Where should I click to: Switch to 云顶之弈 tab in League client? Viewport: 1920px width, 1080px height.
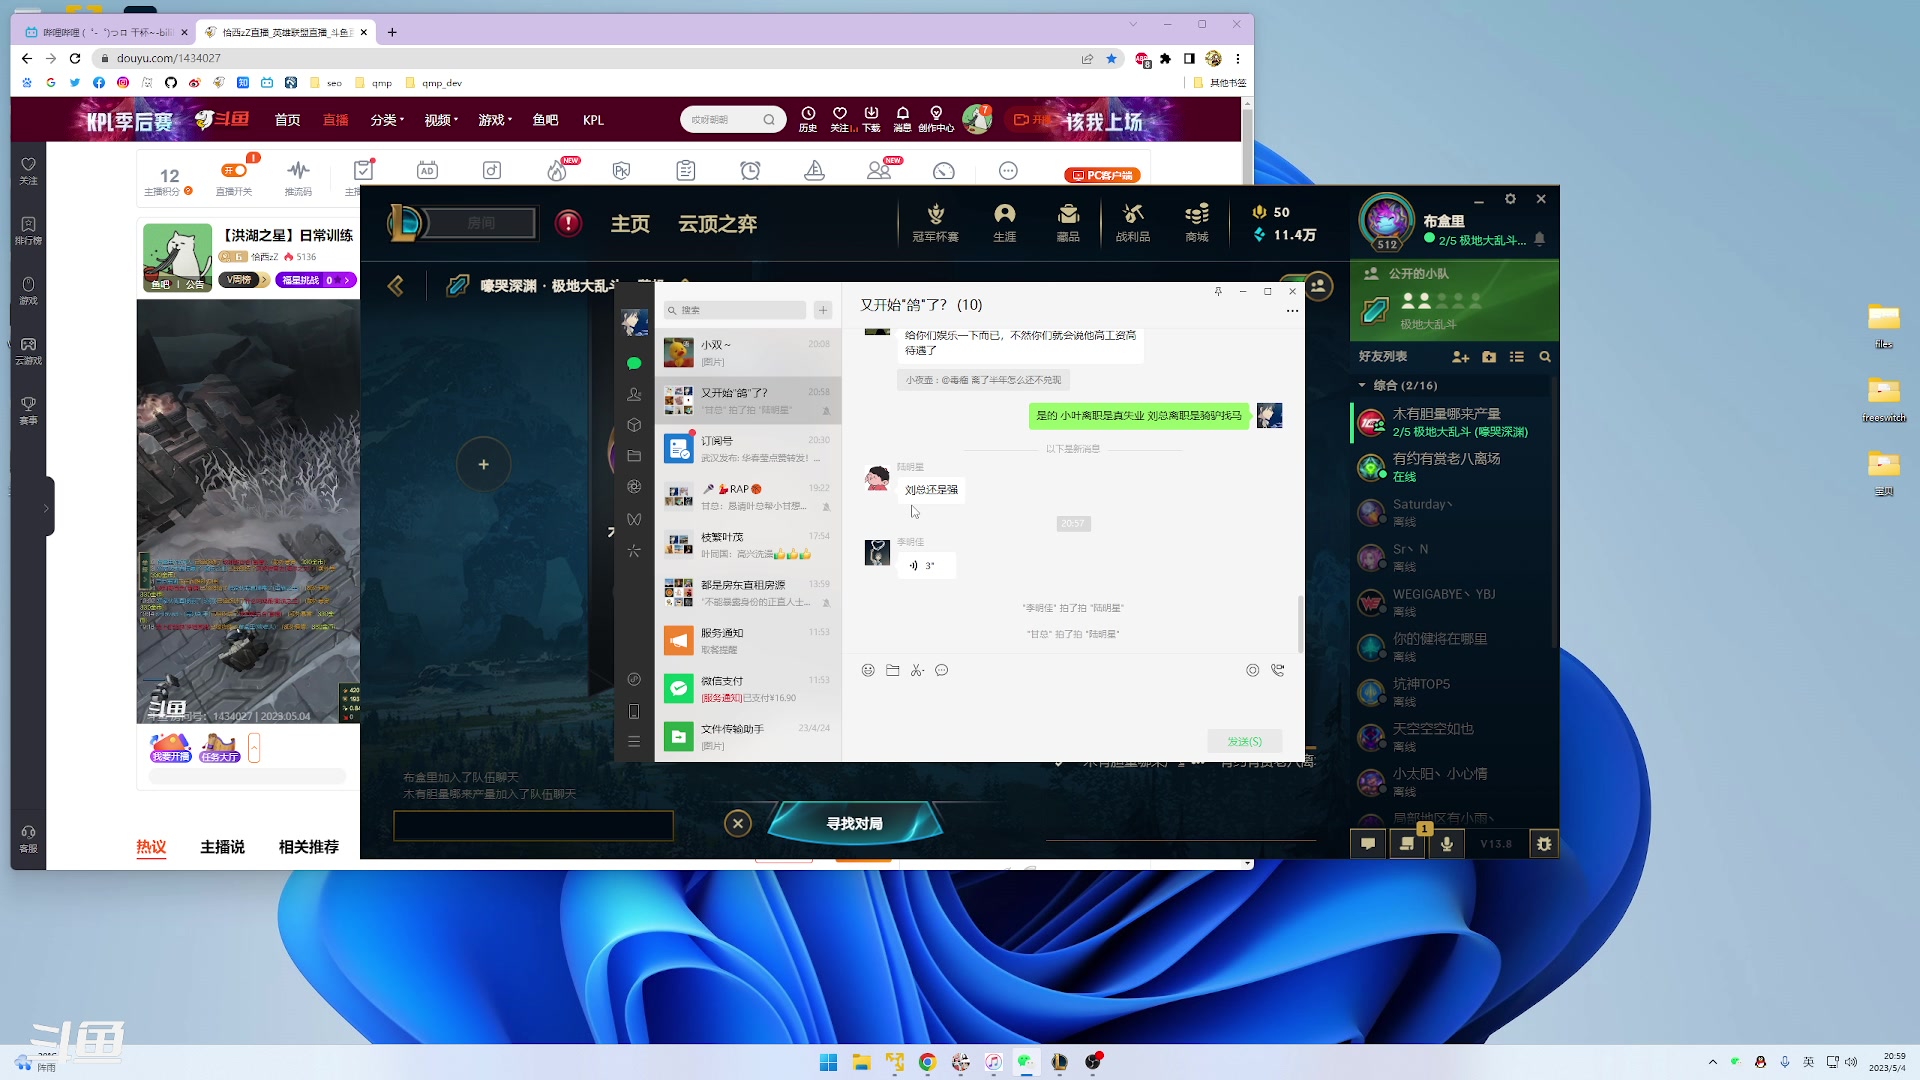tap(717, 224)
